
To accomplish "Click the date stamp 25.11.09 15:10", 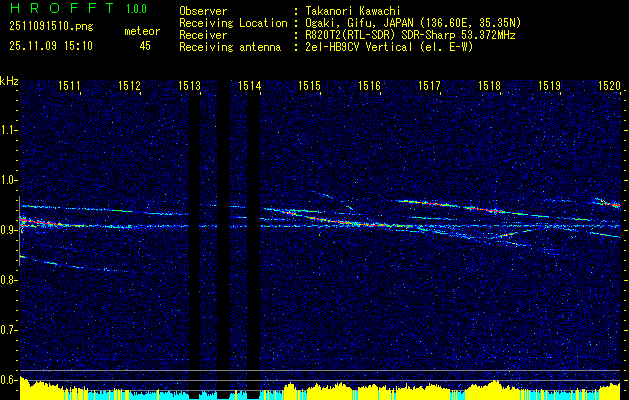I will pyautogui.click(x=51, y=46).
